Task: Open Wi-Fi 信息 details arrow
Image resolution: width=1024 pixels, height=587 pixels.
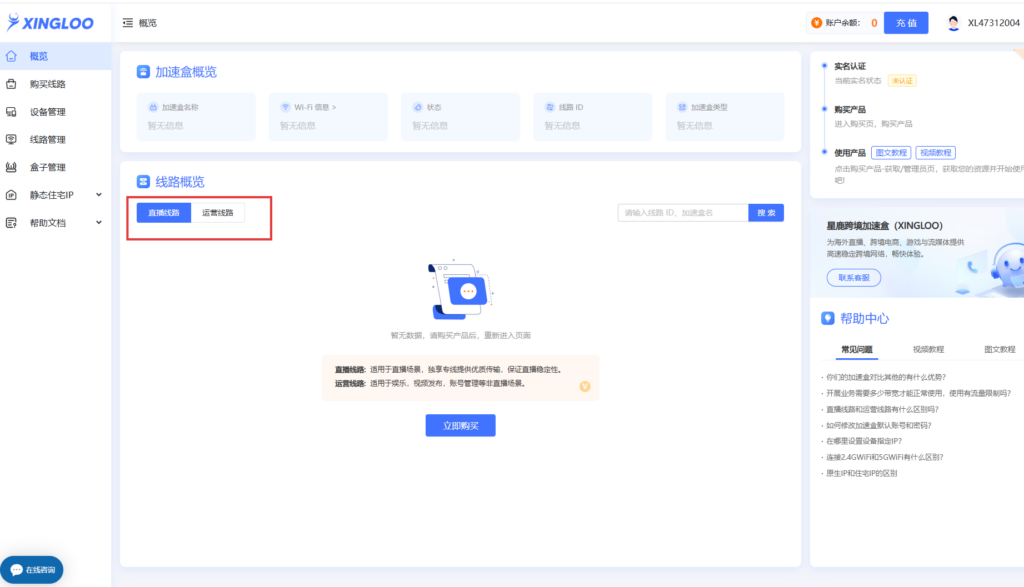Action: 334,107
